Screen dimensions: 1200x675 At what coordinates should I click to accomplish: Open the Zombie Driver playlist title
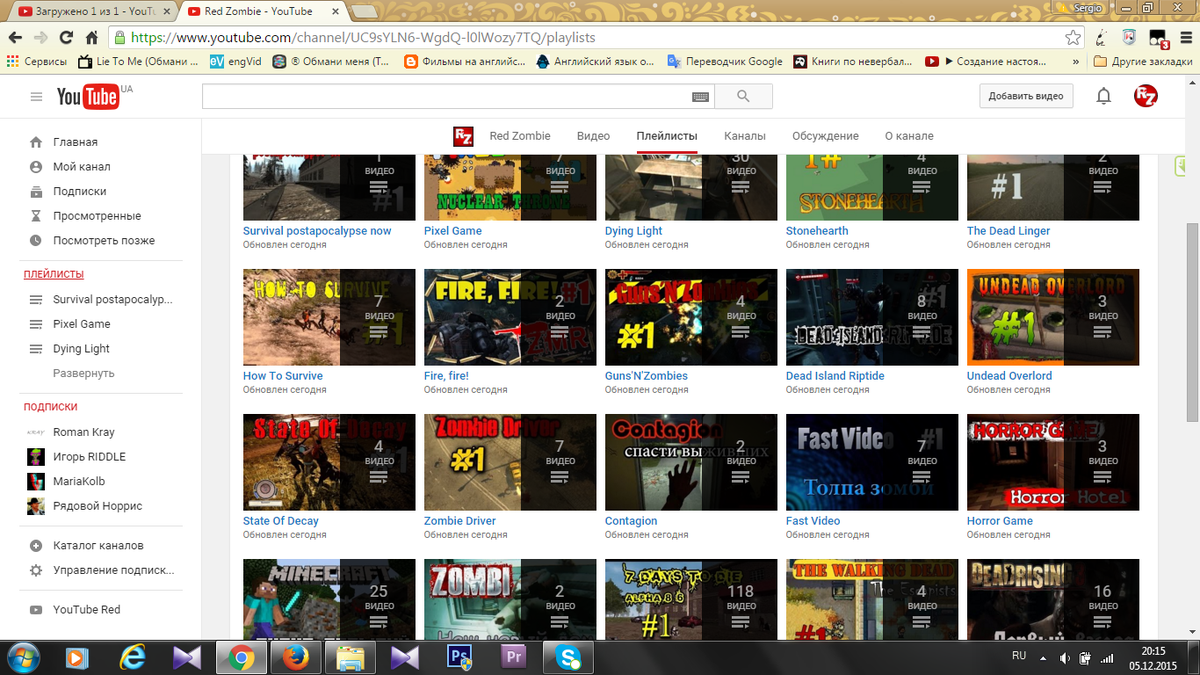(460, 521)
